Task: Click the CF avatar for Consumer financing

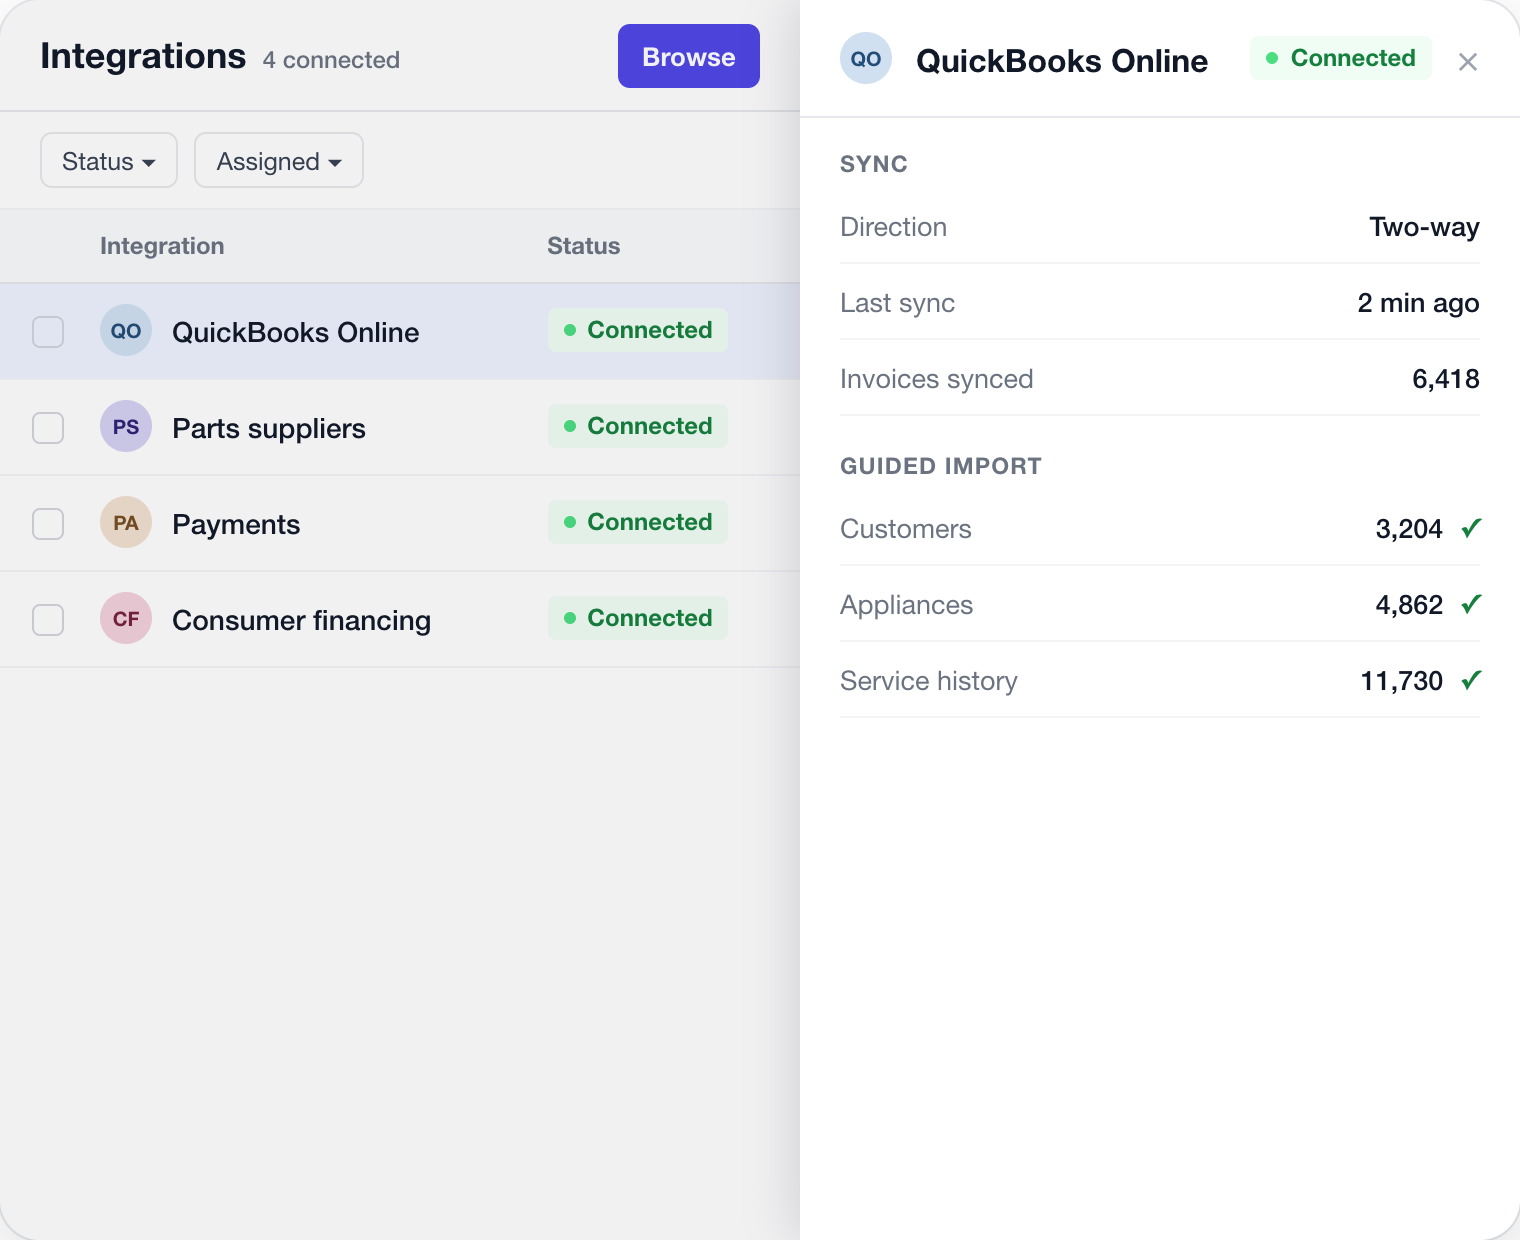Action: pos(126,618)
